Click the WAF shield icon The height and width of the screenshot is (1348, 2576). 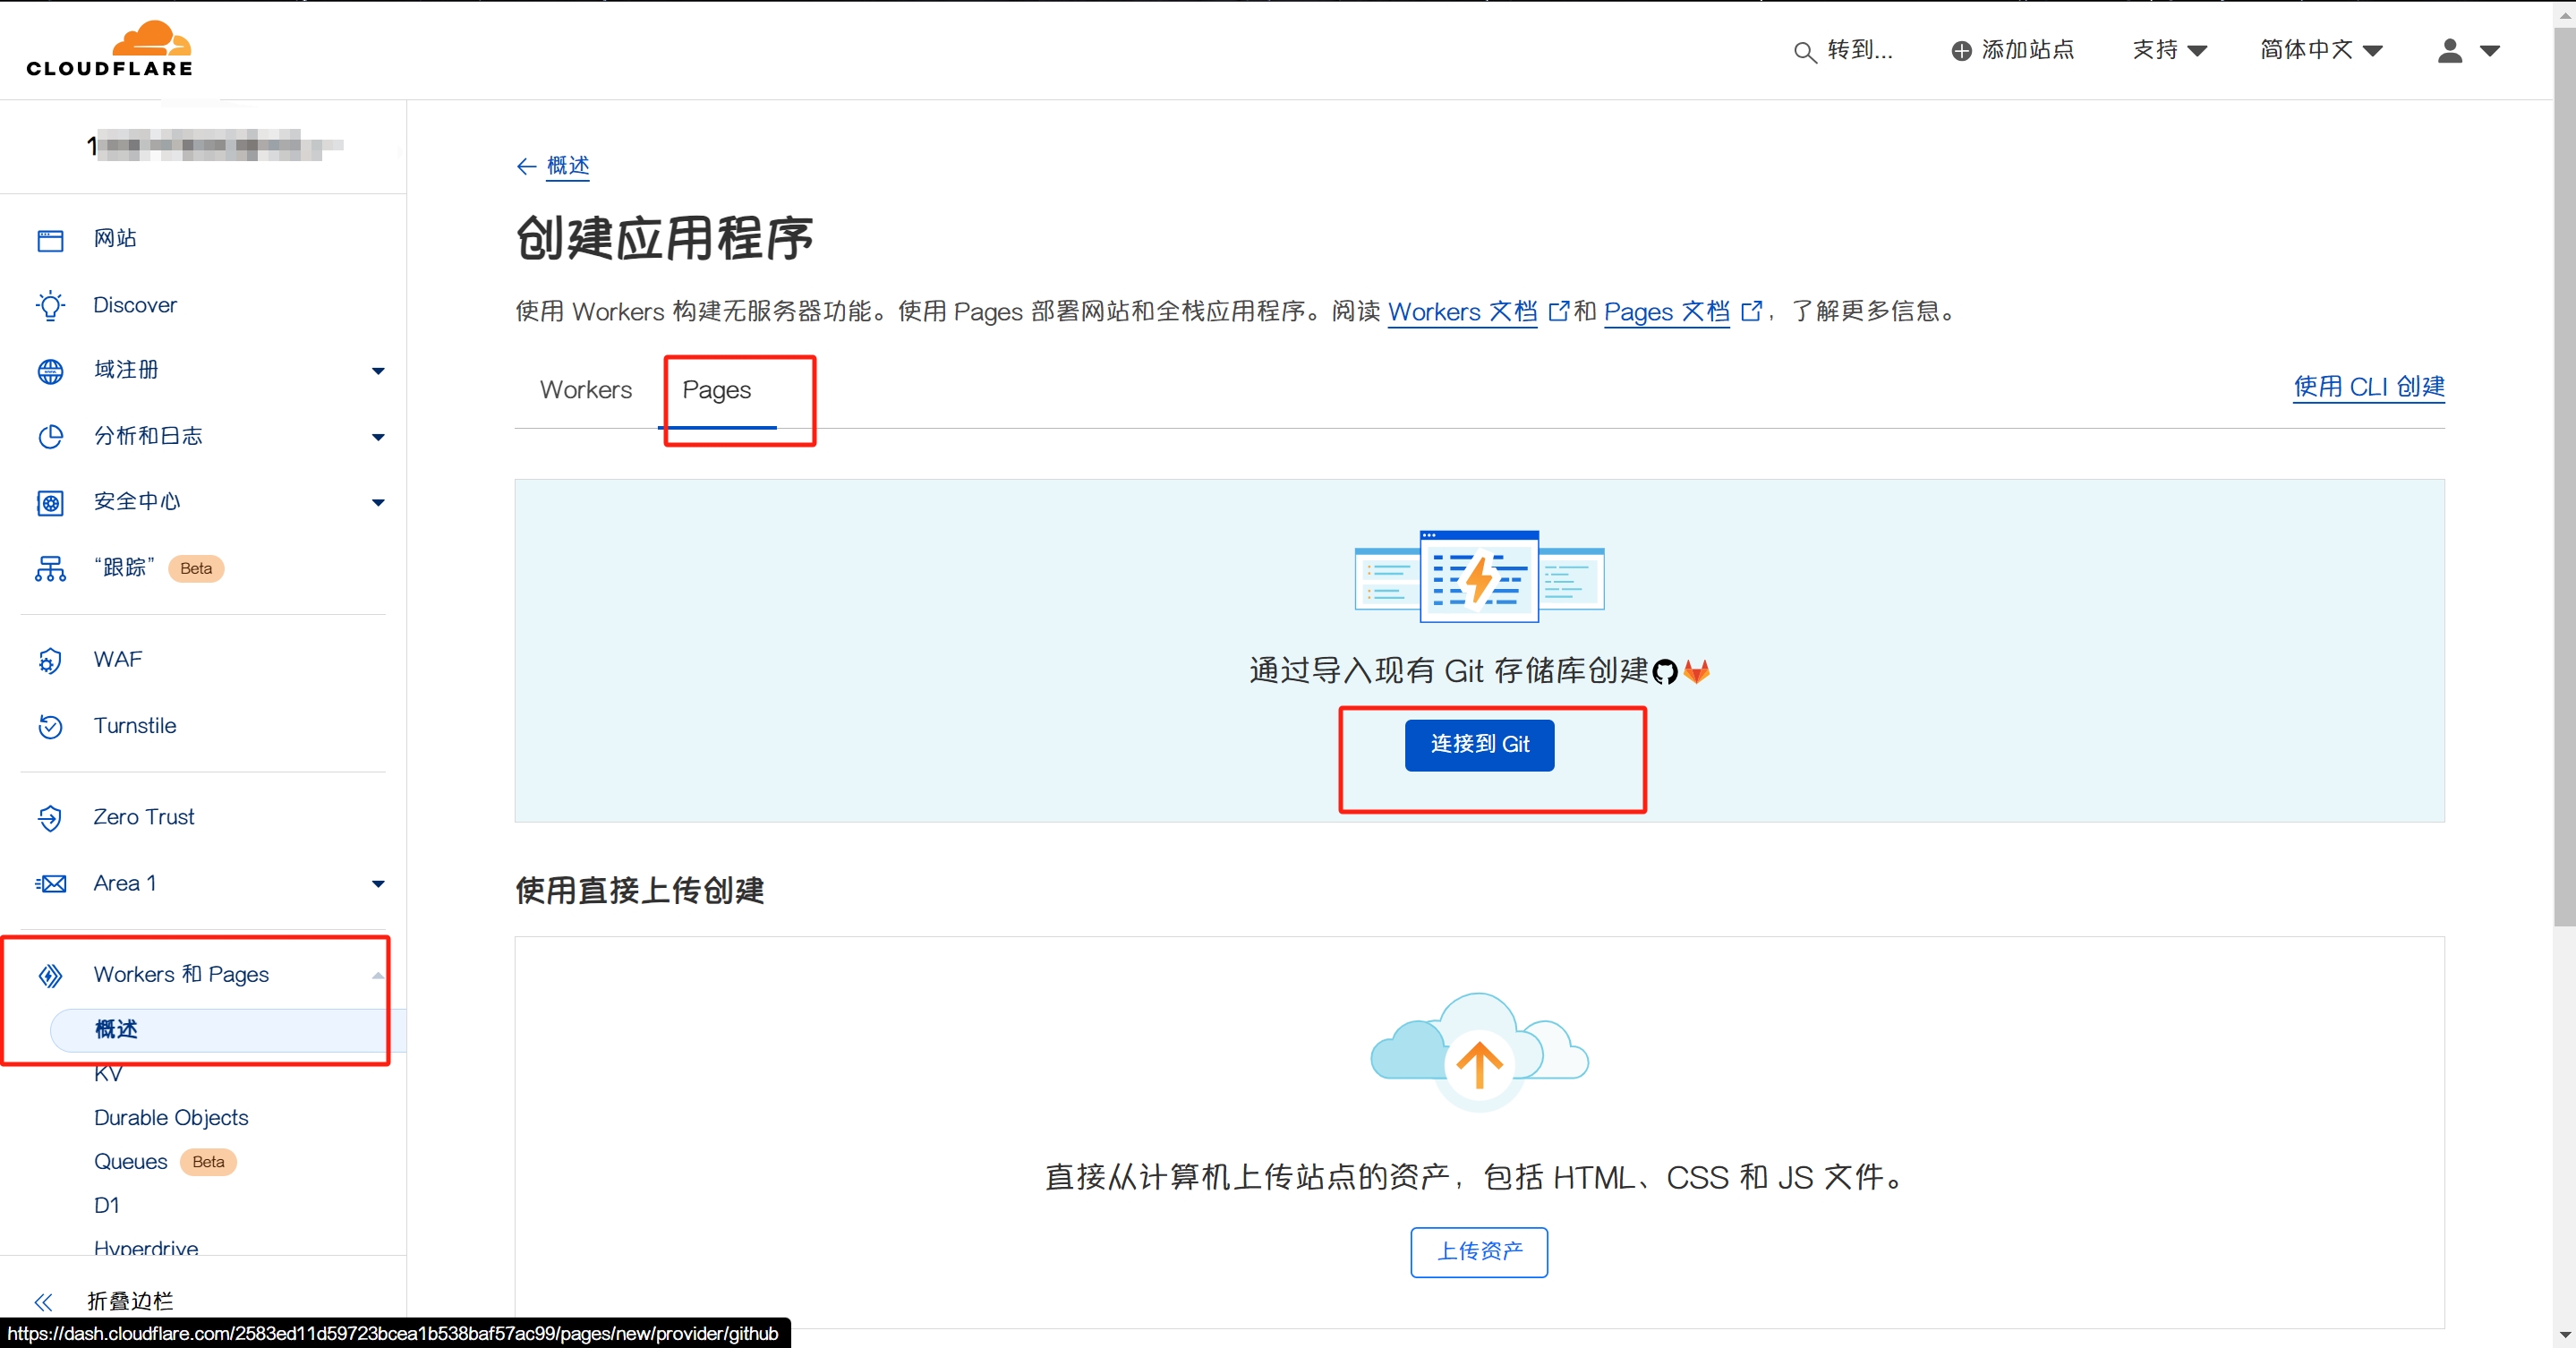[50, 661]
